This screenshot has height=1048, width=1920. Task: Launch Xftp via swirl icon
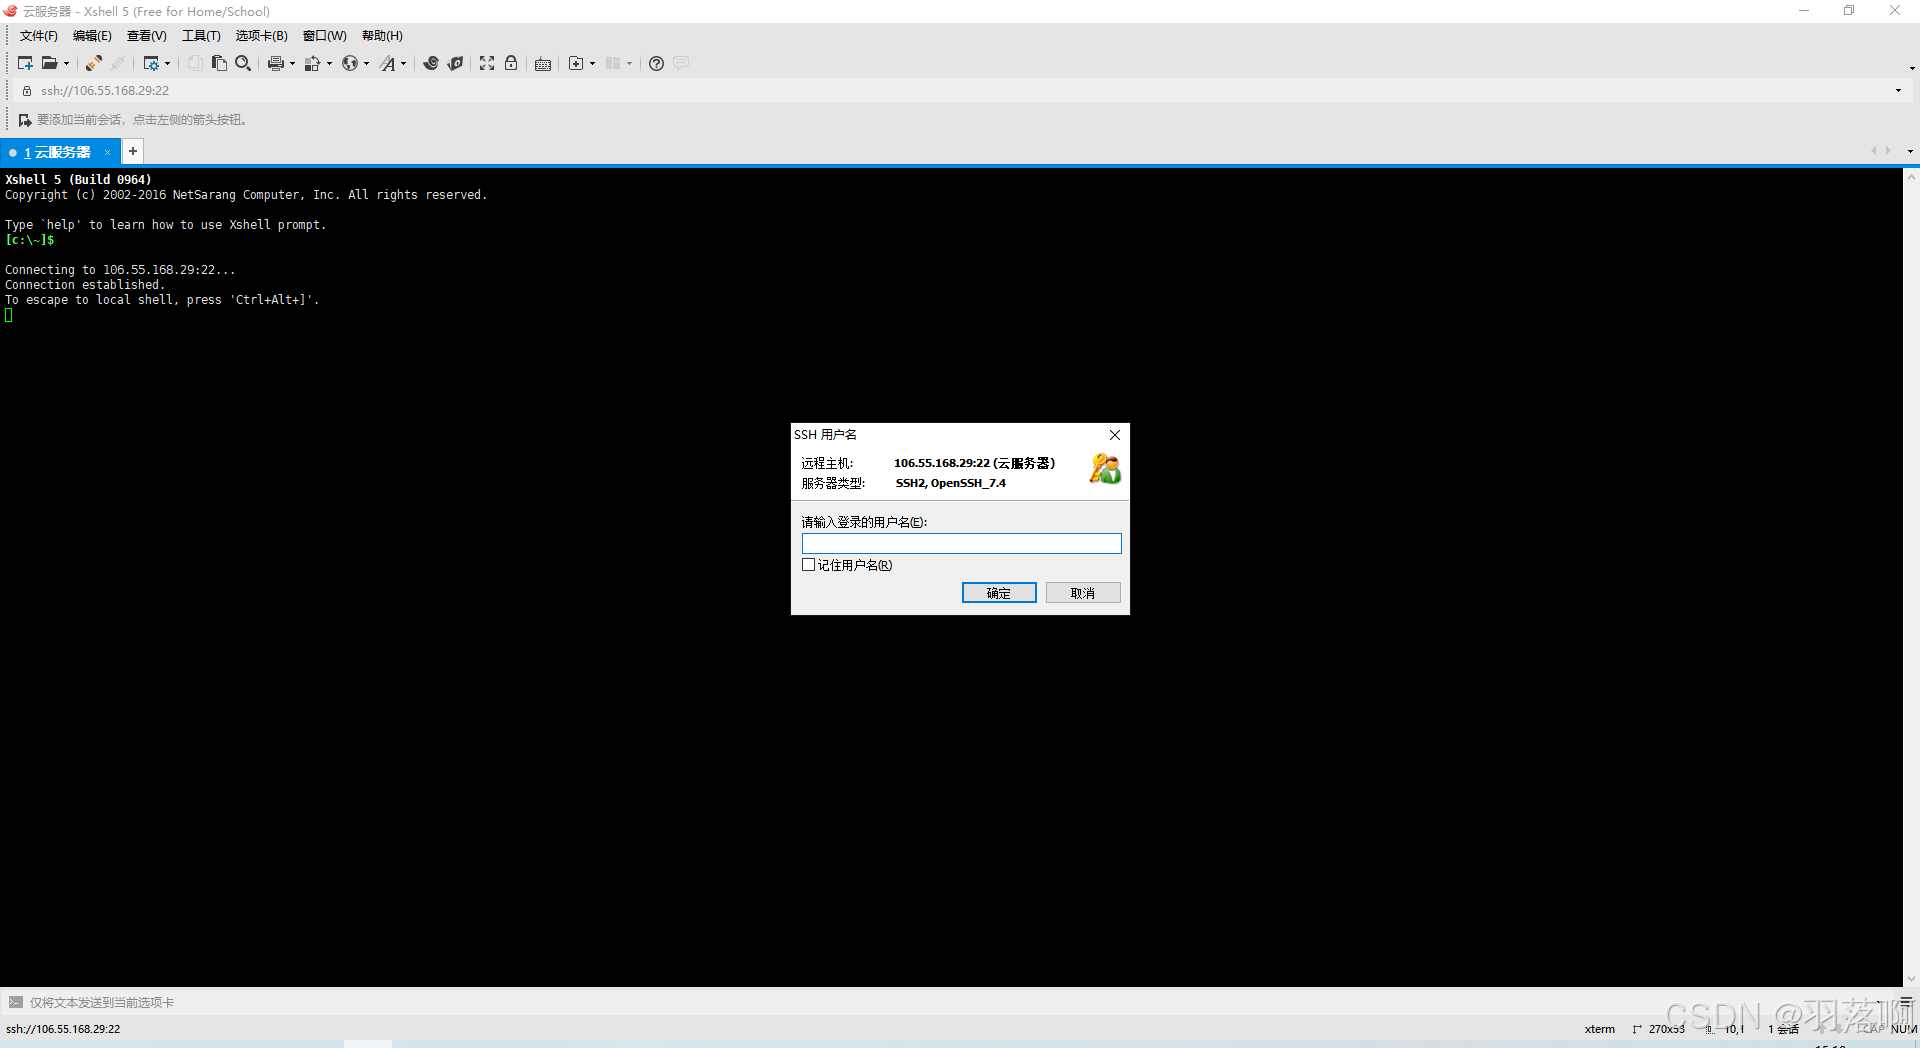(431, 63)
